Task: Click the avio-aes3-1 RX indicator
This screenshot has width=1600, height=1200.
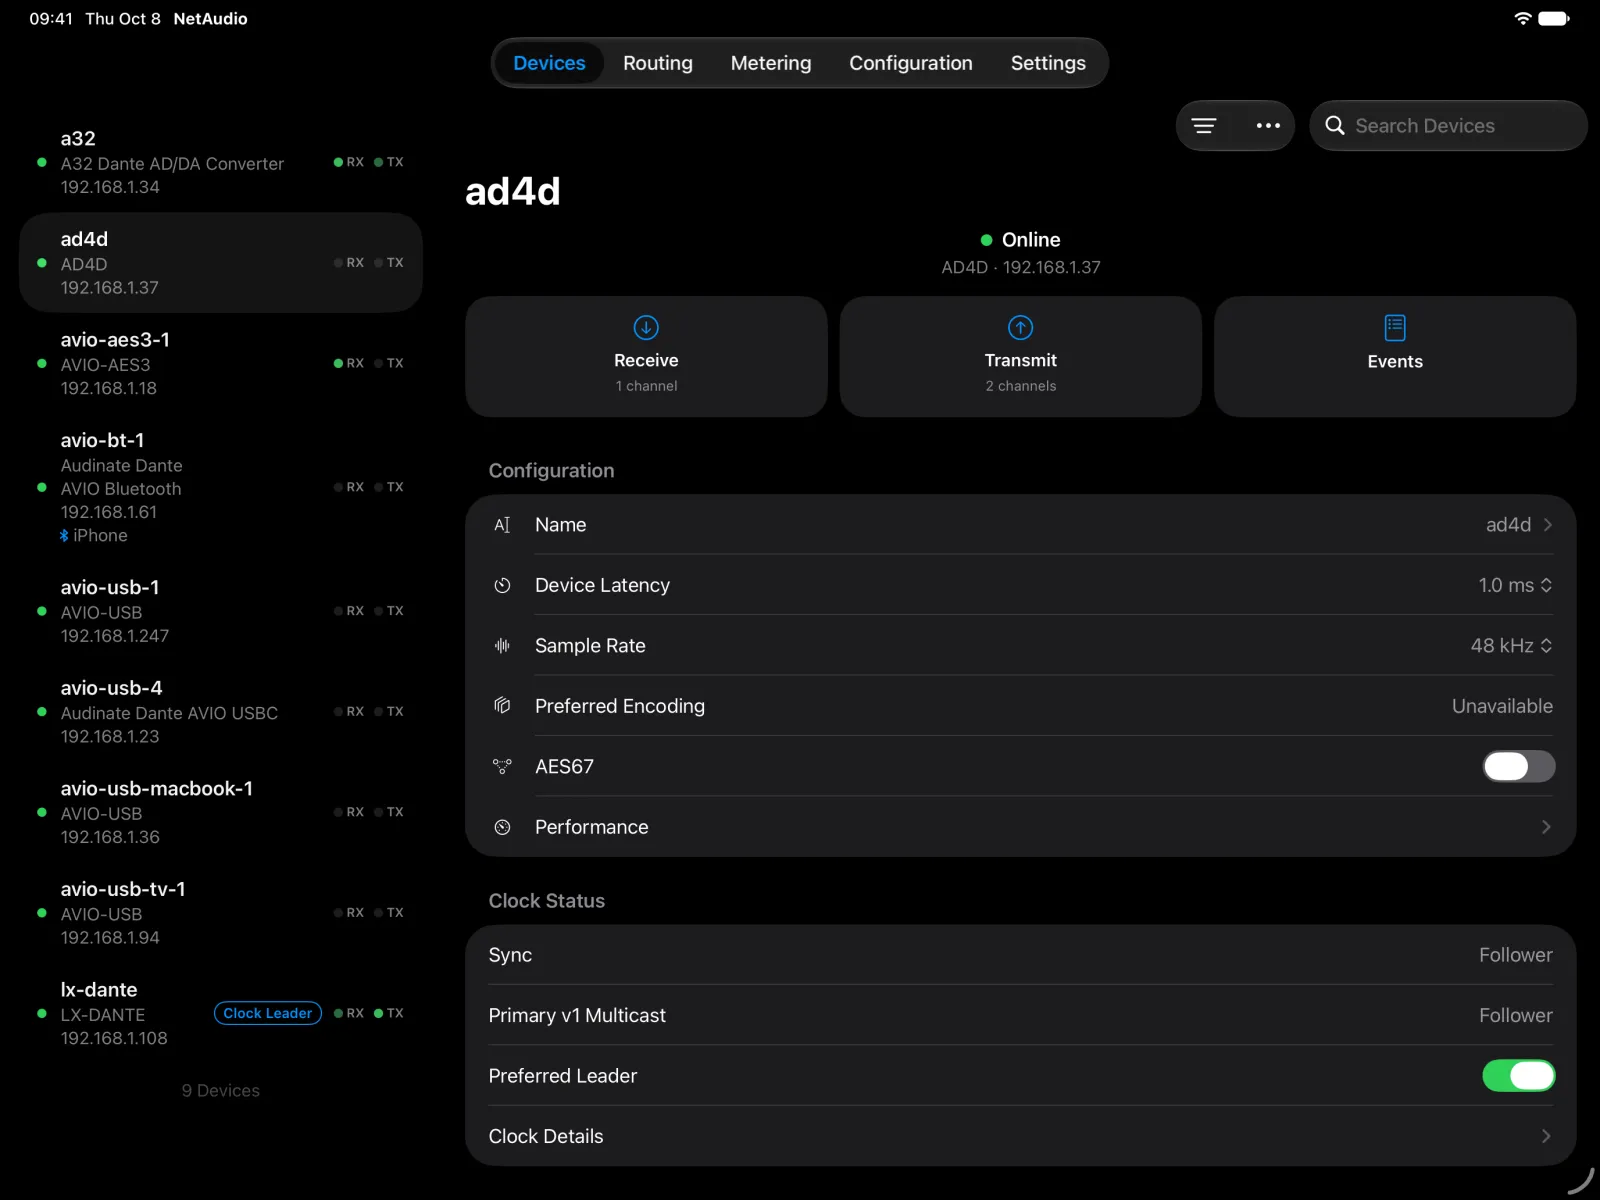Action: pos(349,363)
